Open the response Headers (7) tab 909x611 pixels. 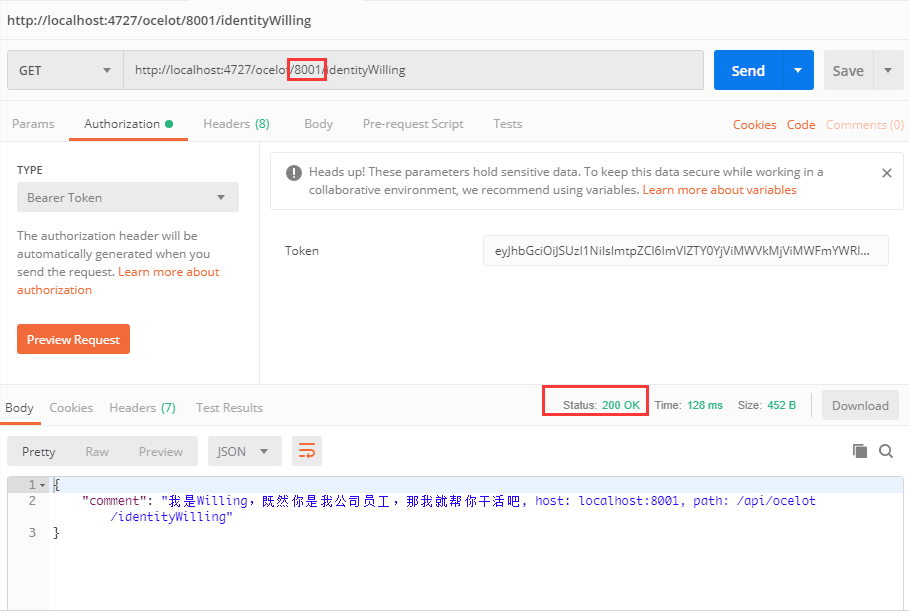point(142,408)
